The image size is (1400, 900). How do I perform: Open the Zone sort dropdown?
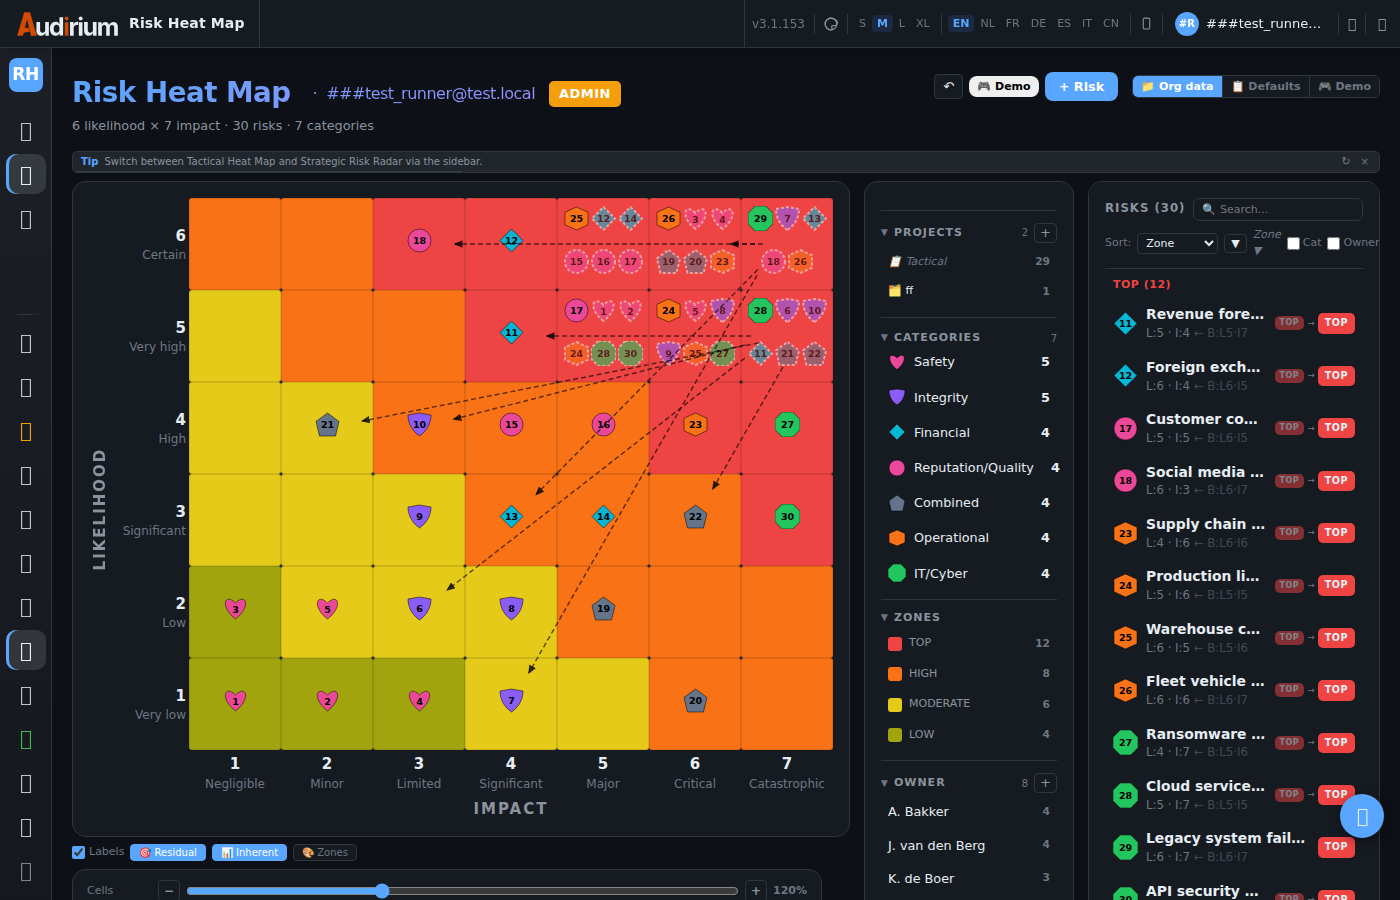coord(1178,243)
